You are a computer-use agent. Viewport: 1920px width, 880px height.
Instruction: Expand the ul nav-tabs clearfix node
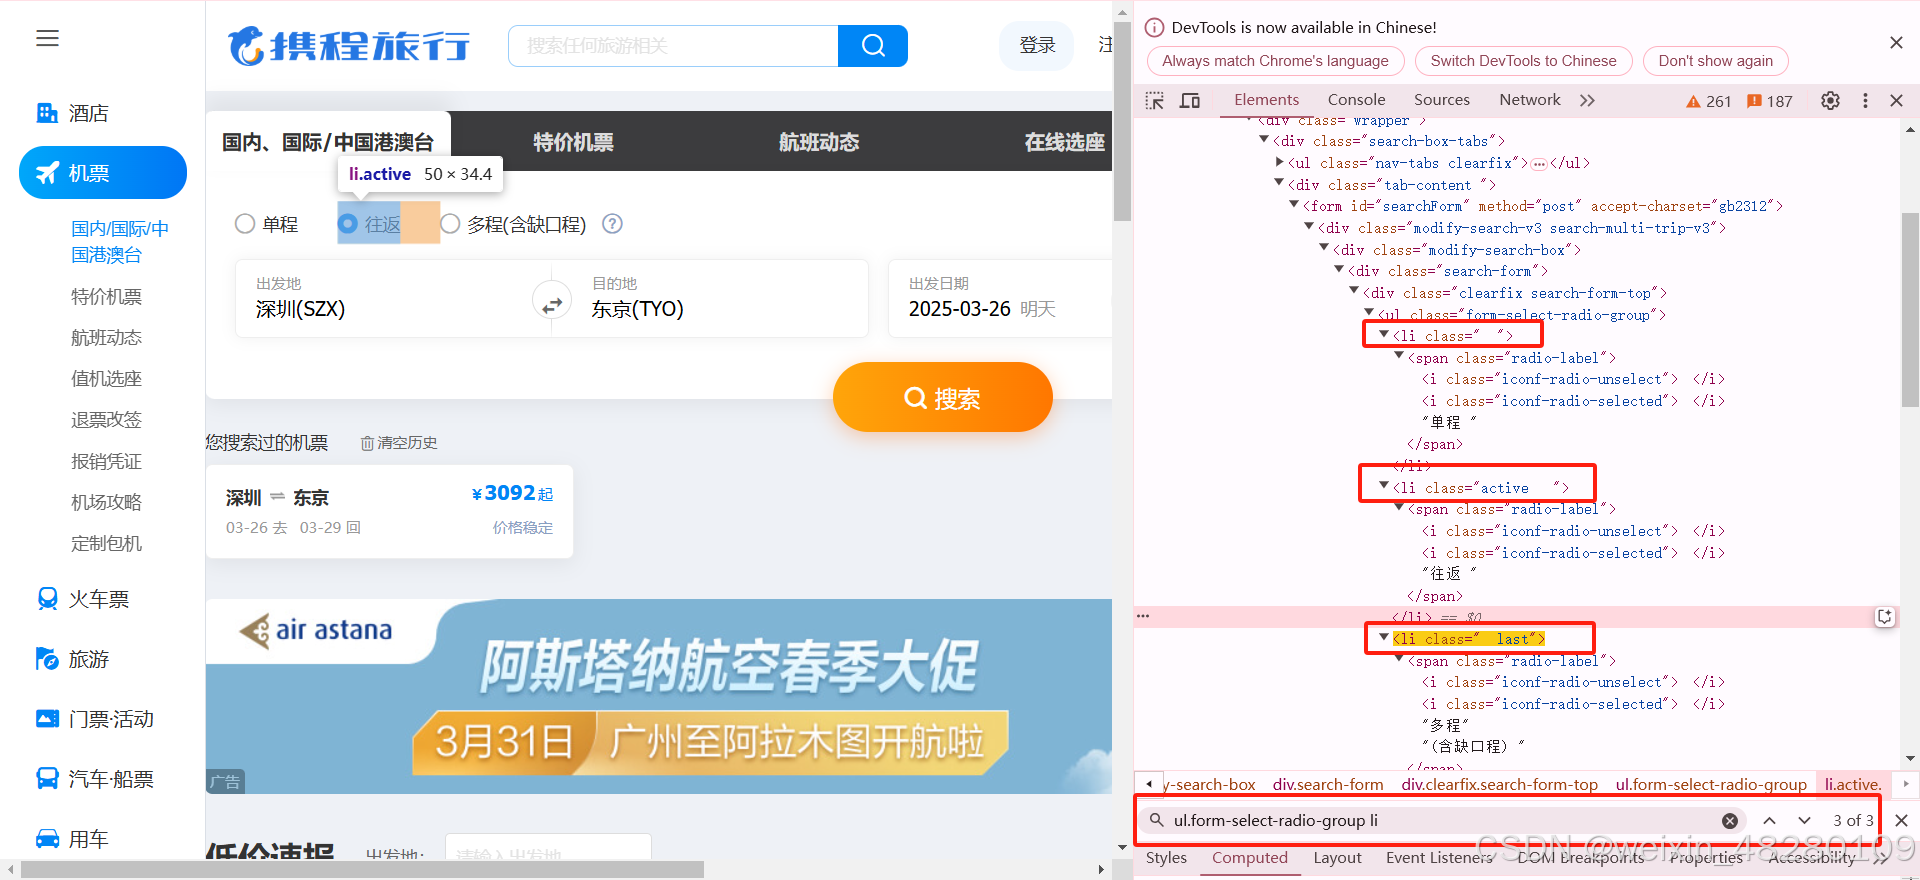1279,162
